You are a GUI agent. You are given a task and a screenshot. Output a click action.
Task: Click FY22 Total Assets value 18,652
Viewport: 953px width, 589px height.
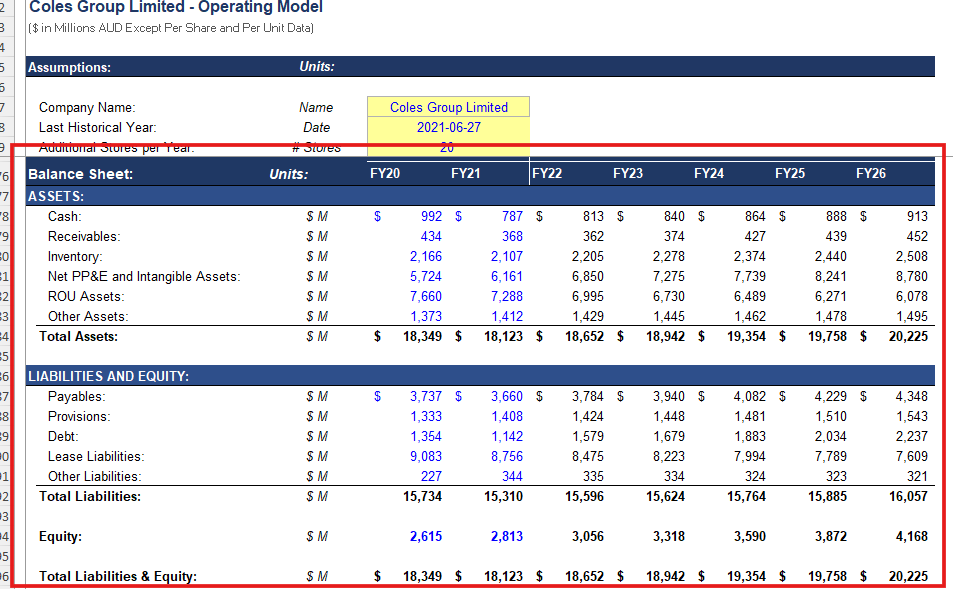point(584,337)
